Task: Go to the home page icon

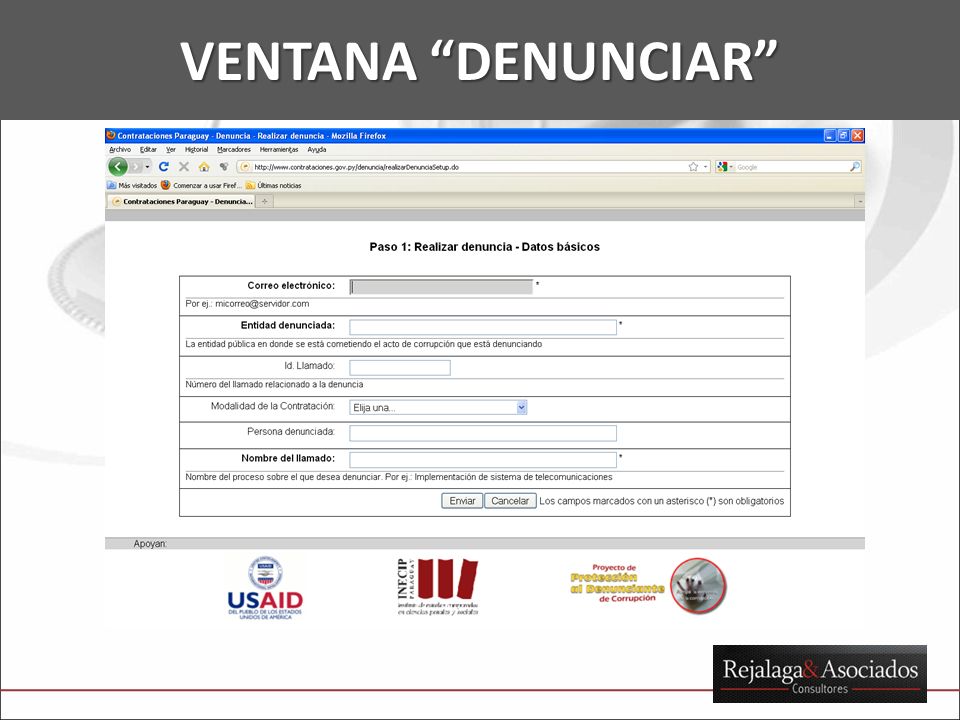Action: click(204, 167)
